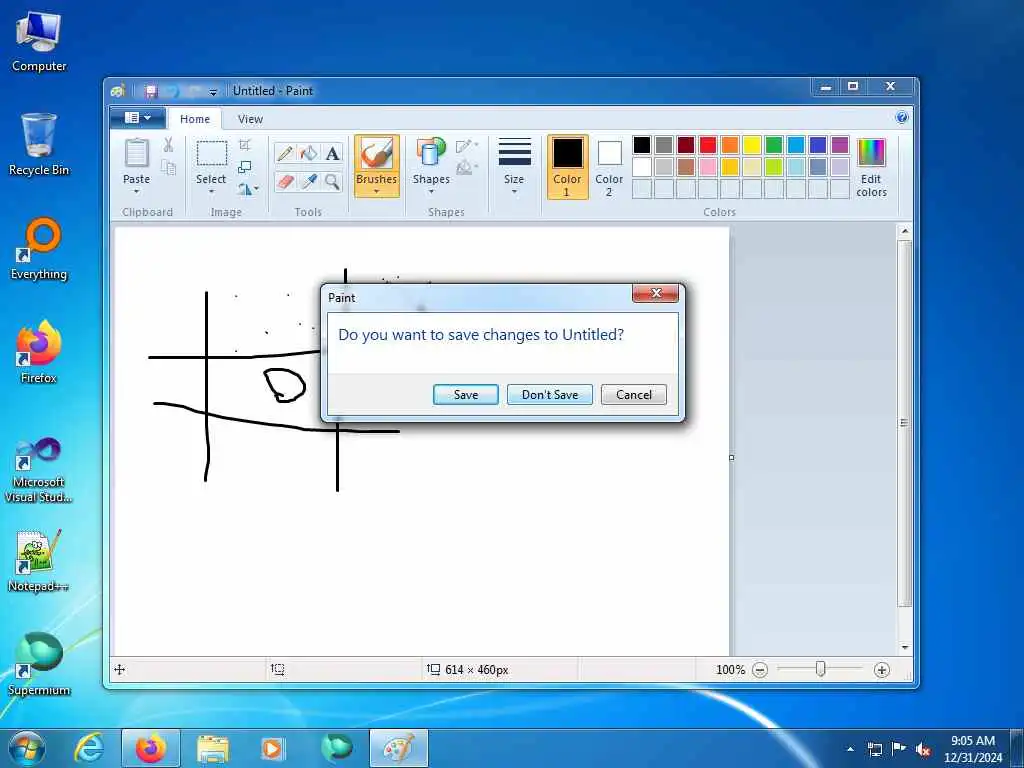Viewport: 1024px width, 768px height.
Task: Switch to the View ribbon tab
Action: 250,119
